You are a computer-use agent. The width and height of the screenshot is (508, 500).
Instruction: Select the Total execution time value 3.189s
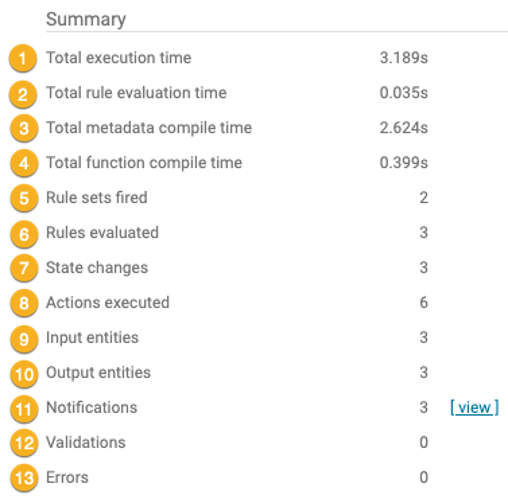click(x=404, y=58)
